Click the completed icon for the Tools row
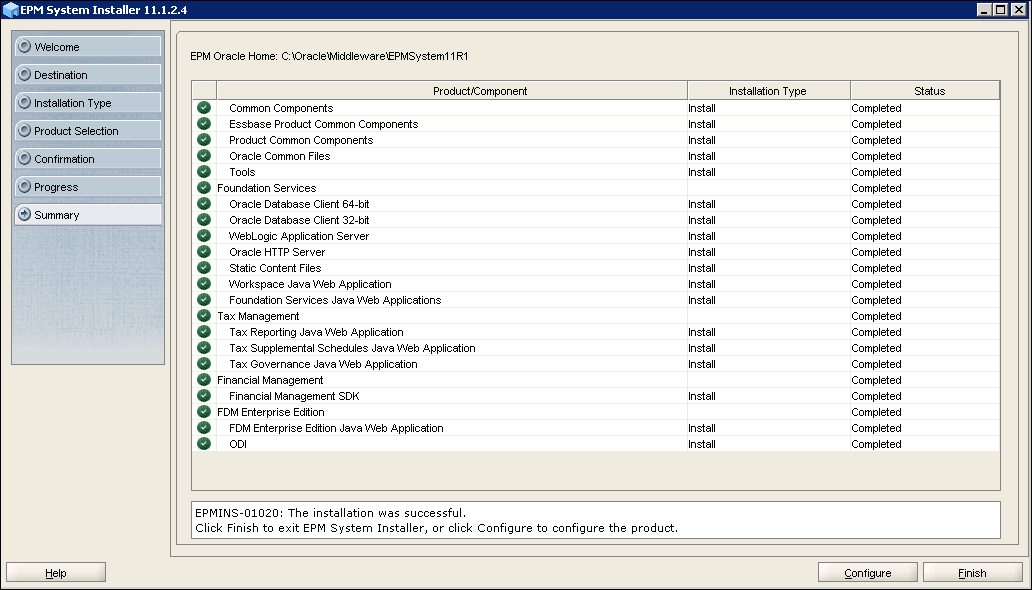The image size is (1032, 590). 204,172
